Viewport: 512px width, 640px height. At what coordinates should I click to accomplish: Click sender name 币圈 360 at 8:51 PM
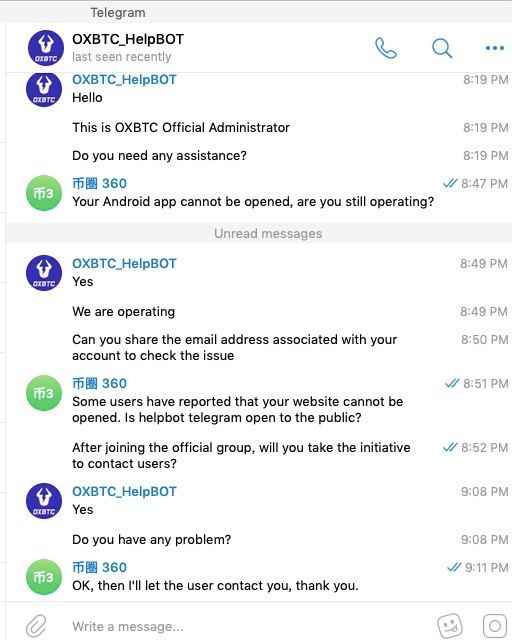click(x=100, y=383)
